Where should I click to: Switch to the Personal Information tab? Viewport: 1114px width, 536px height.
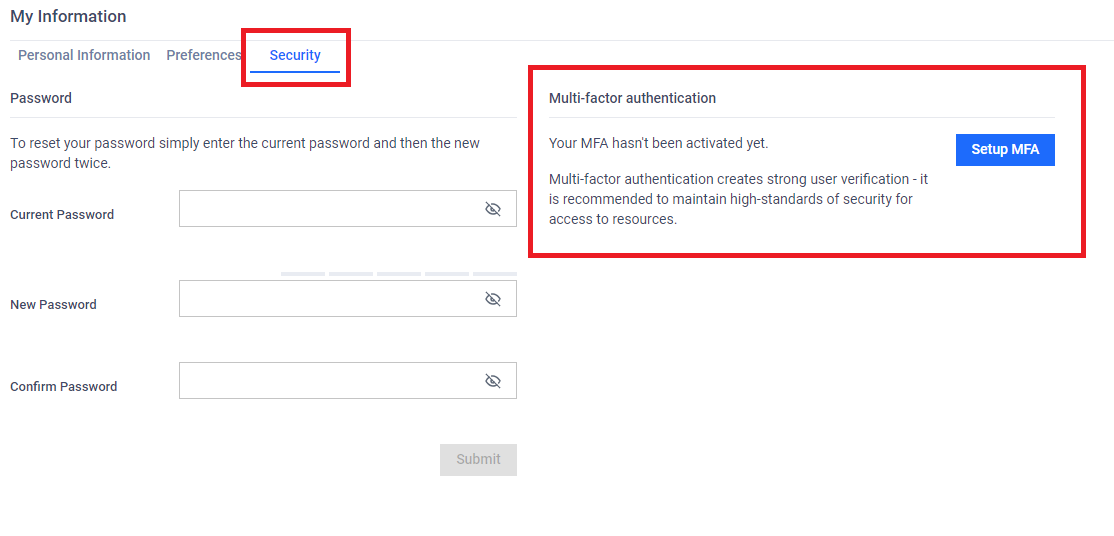84,55
